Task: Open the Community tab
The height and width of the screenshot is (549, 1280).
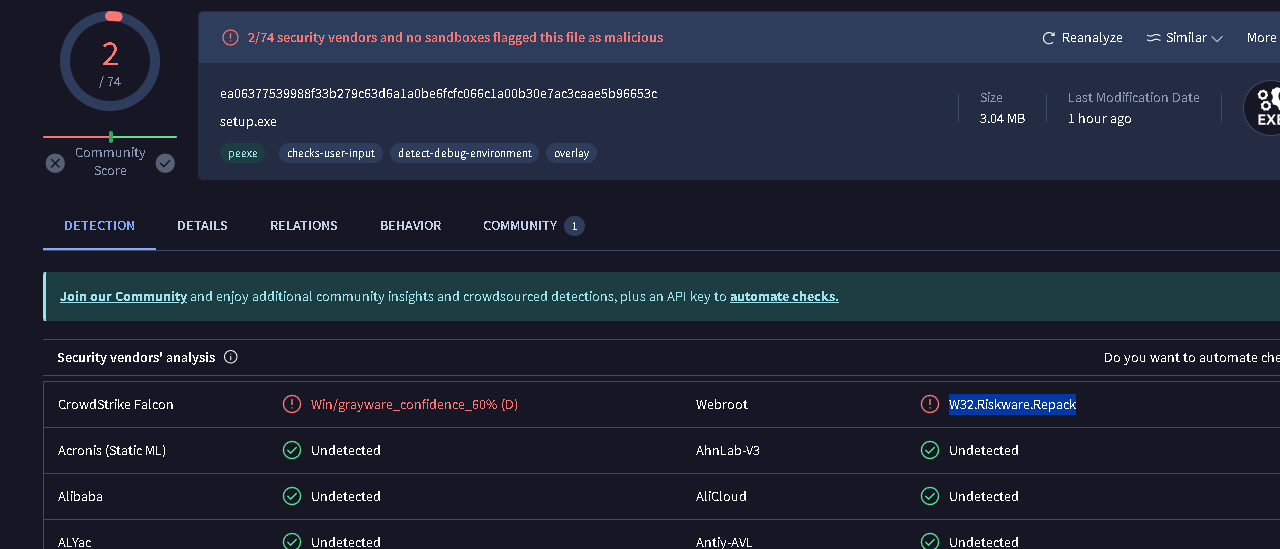Action: (520, 225)
